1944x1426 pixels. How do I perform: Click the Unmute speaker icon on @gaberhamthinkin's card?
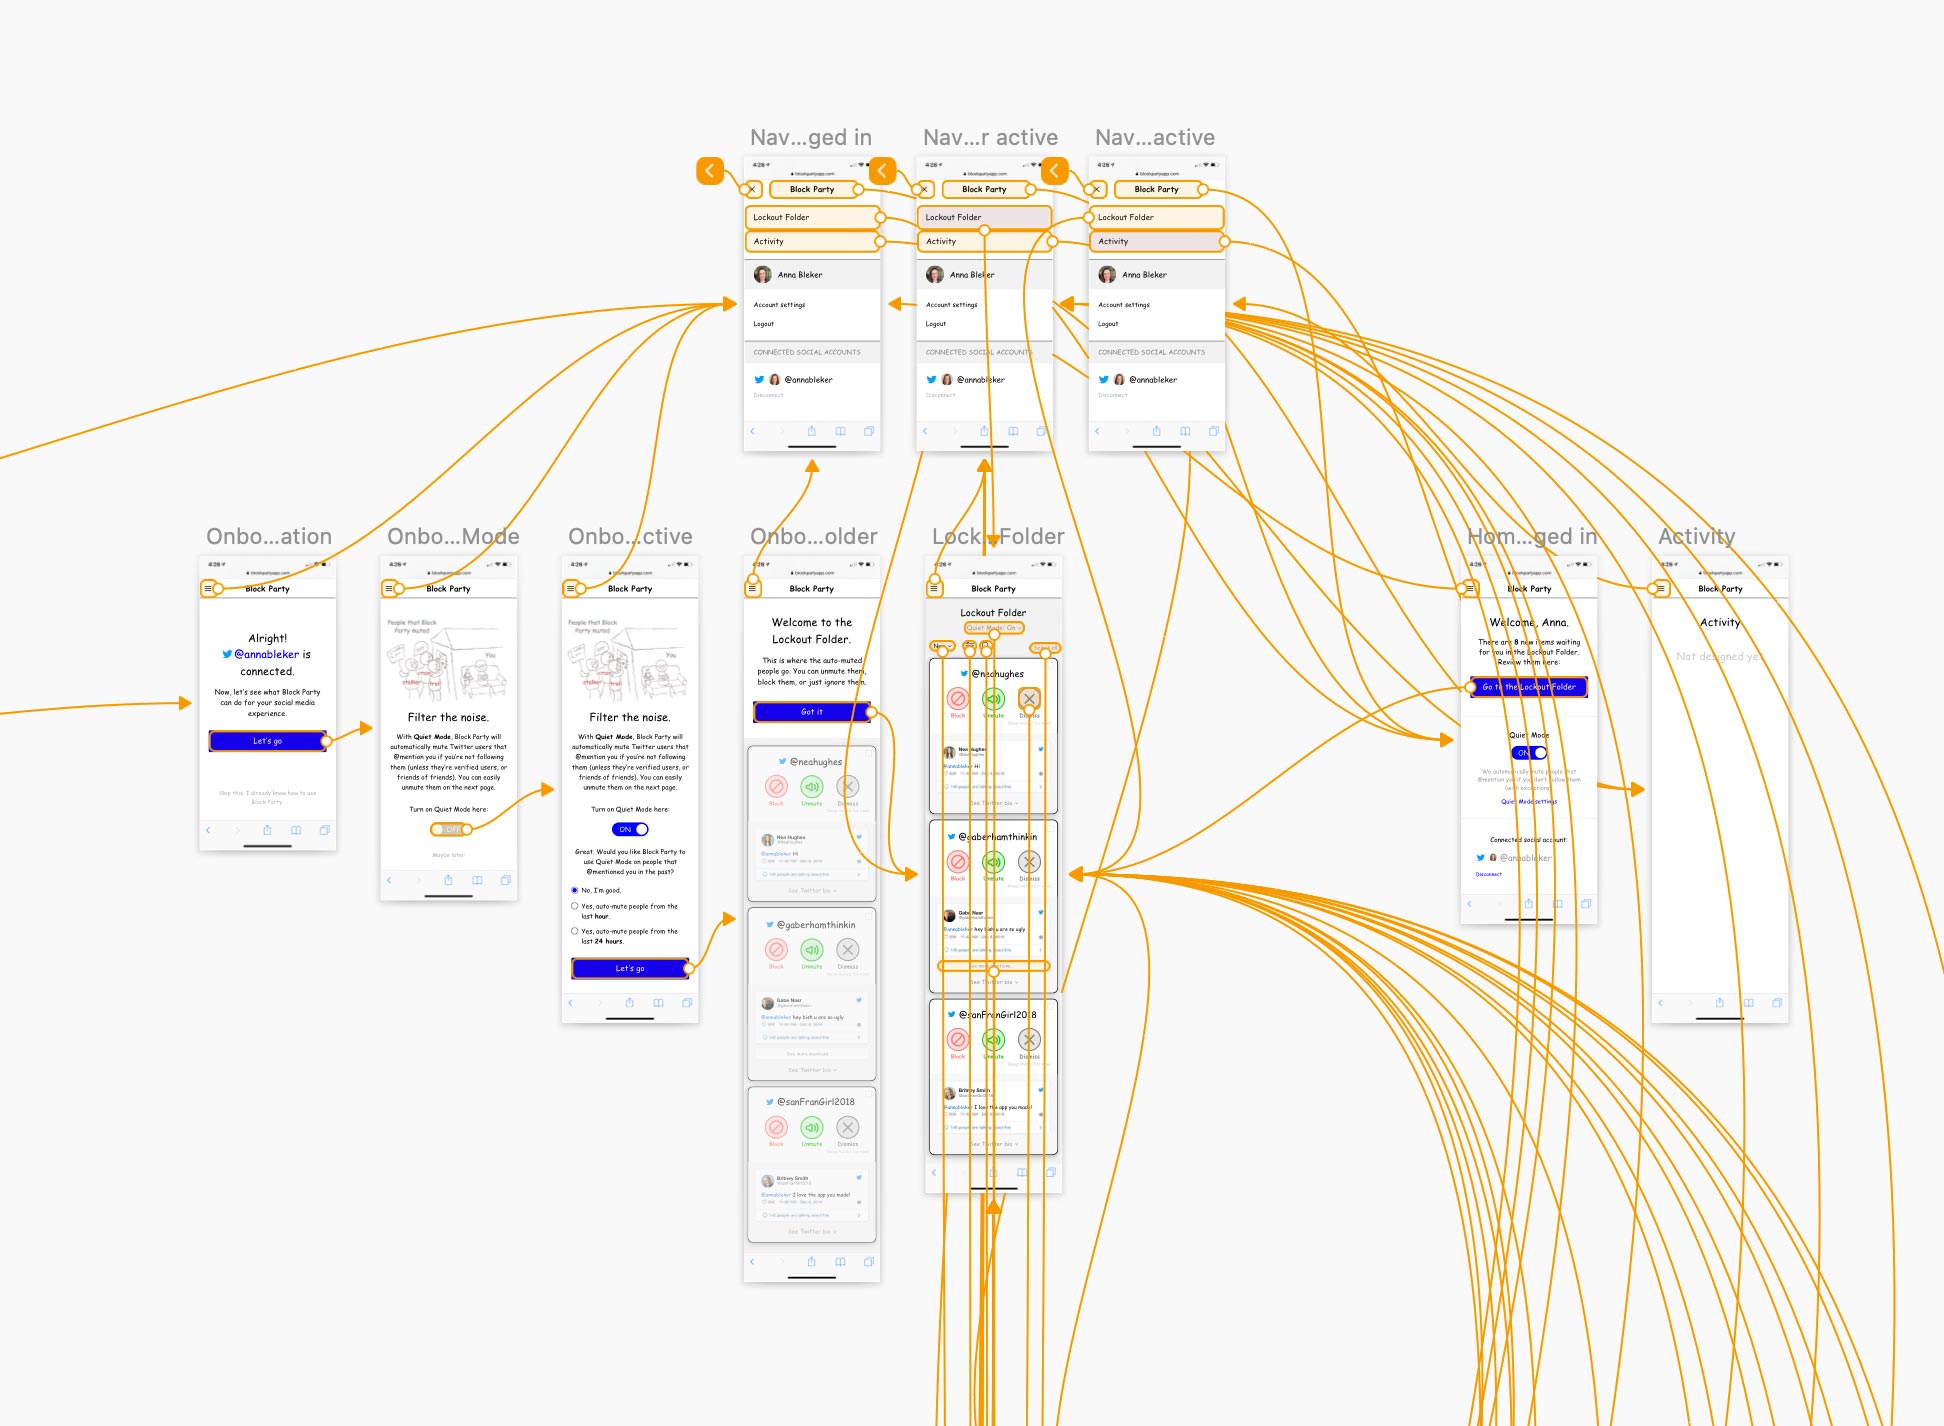(994, 862)
